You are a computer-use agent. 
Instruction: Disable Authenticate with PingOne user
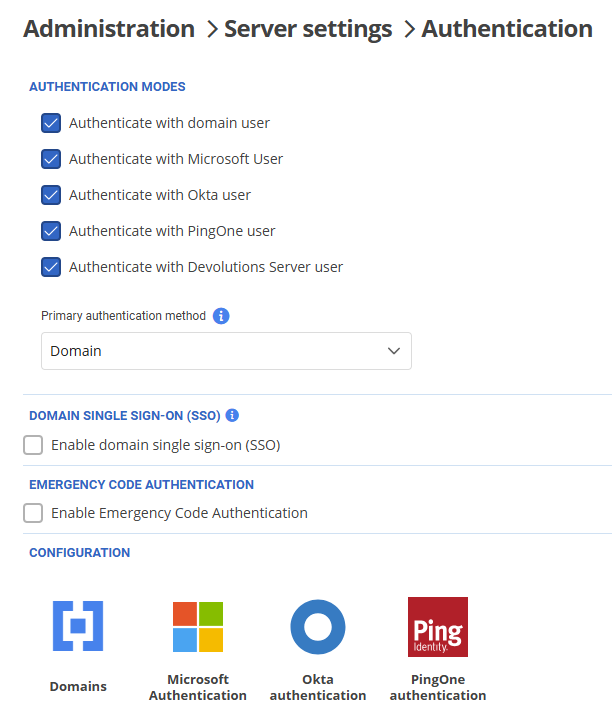(52, 231)
